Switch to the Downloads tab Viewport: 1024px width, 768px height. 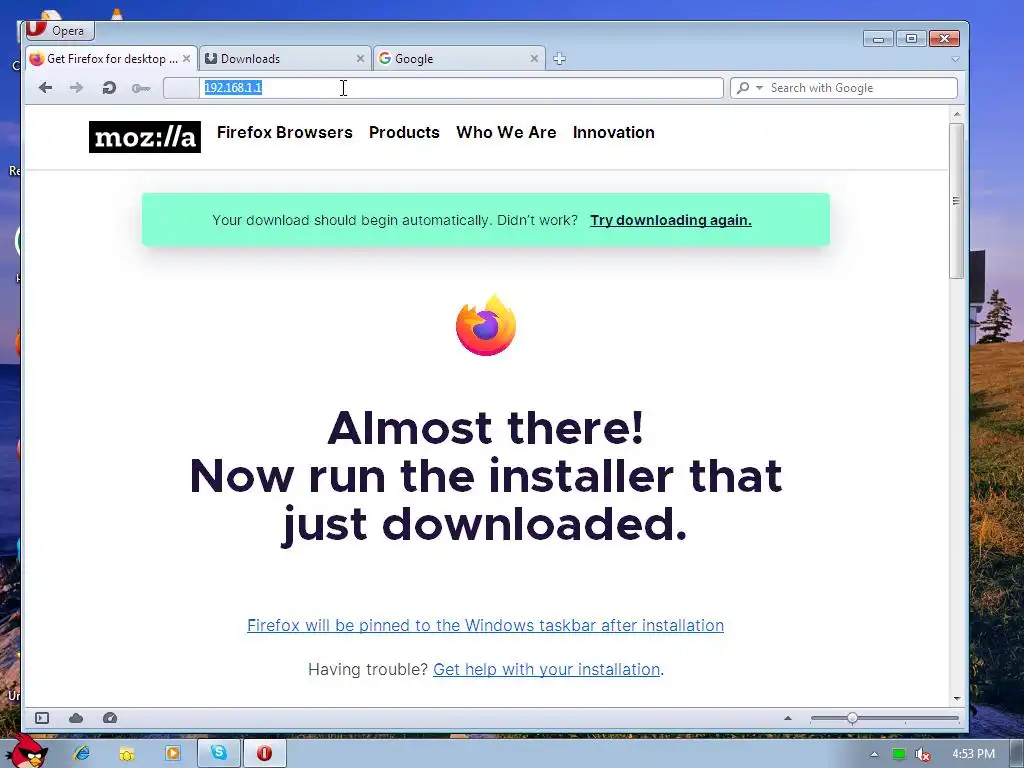pyautogui.click(x=285, y=59)
